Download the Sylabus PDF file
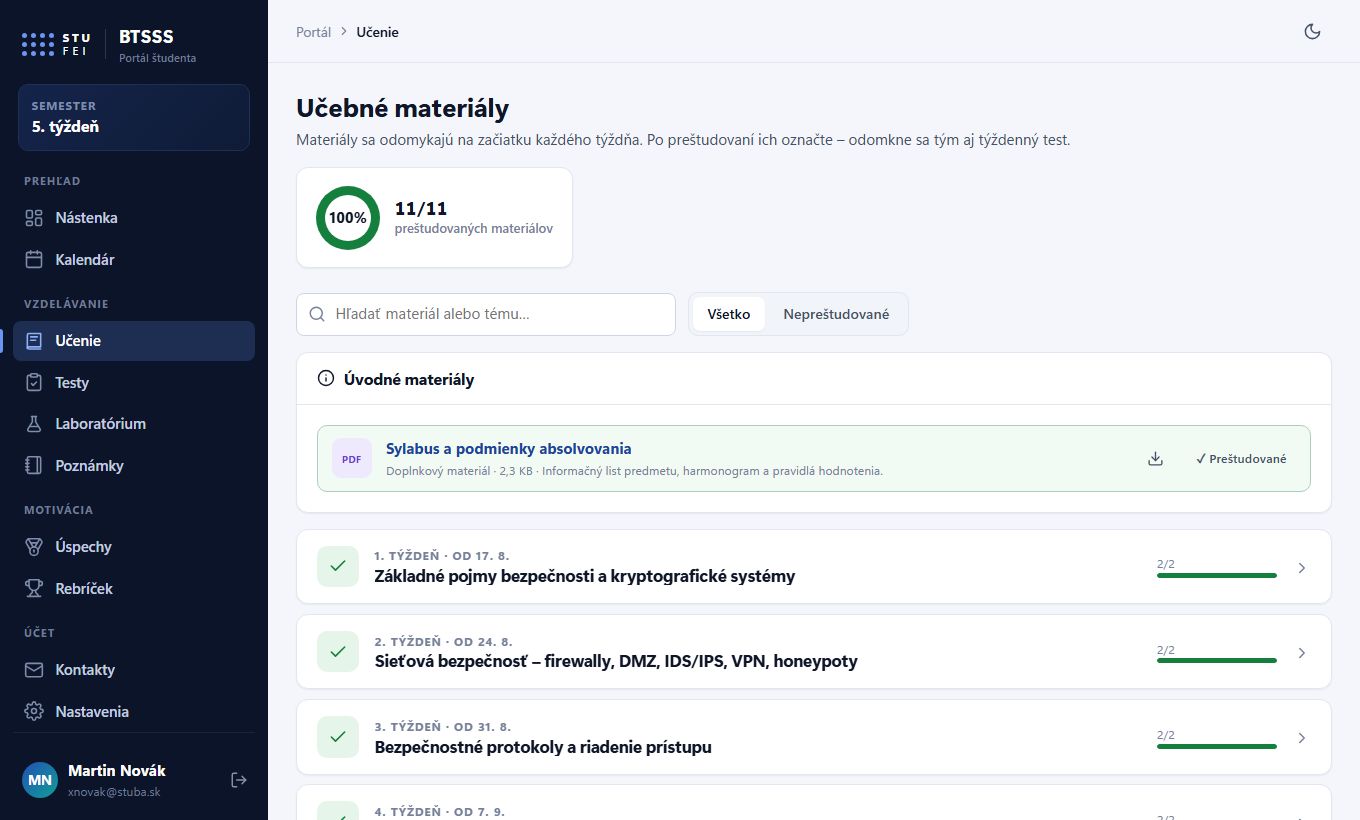 point(1155,459)
